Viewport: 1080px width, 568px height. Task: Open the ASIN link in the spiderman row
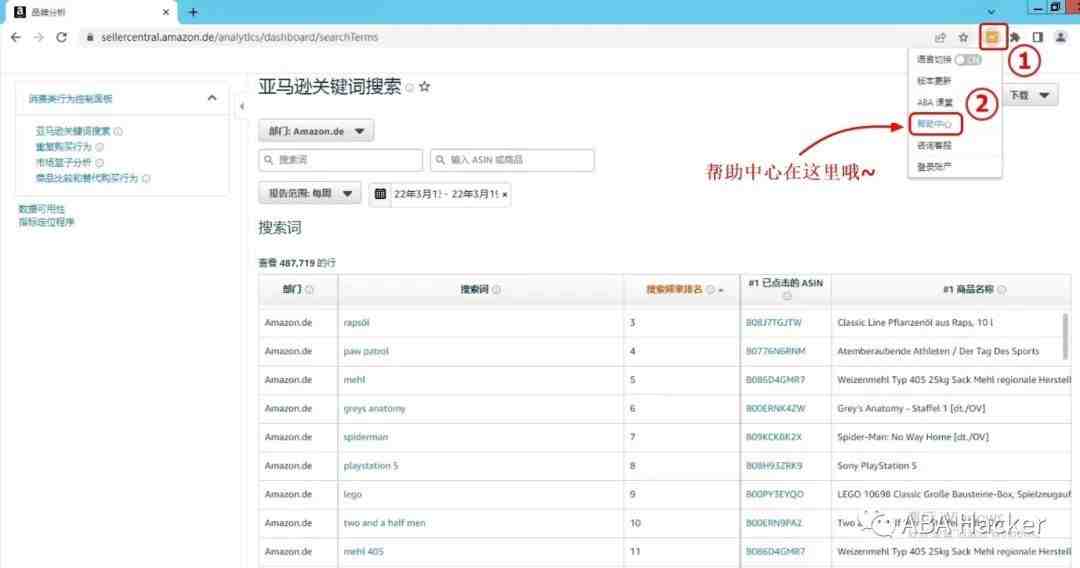coord(773,437)
